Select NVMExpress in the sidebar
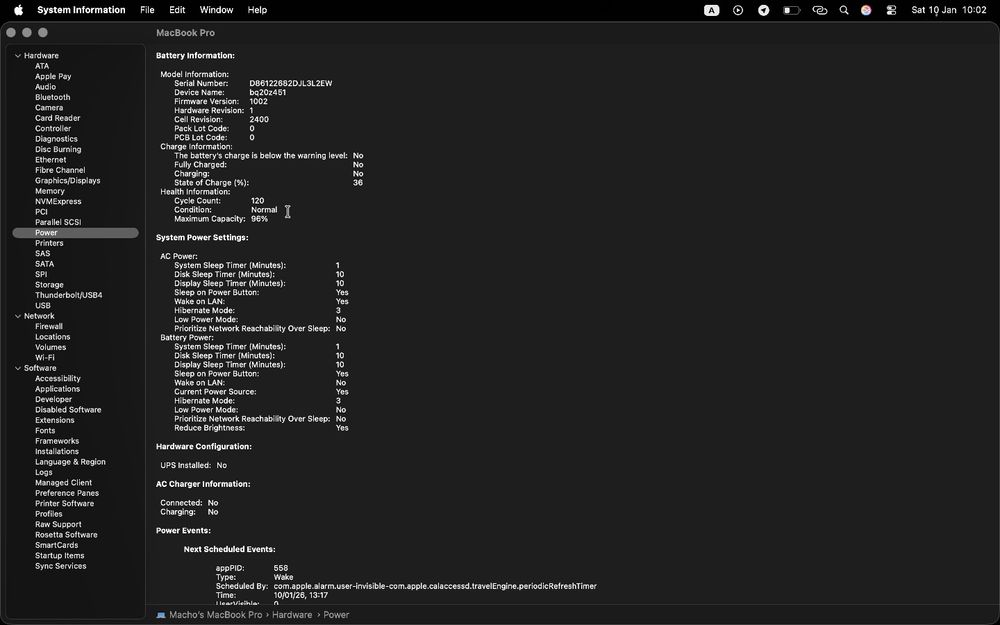Screen dimensions: 1000x625 pyautogui.click(x=58, y=201)
